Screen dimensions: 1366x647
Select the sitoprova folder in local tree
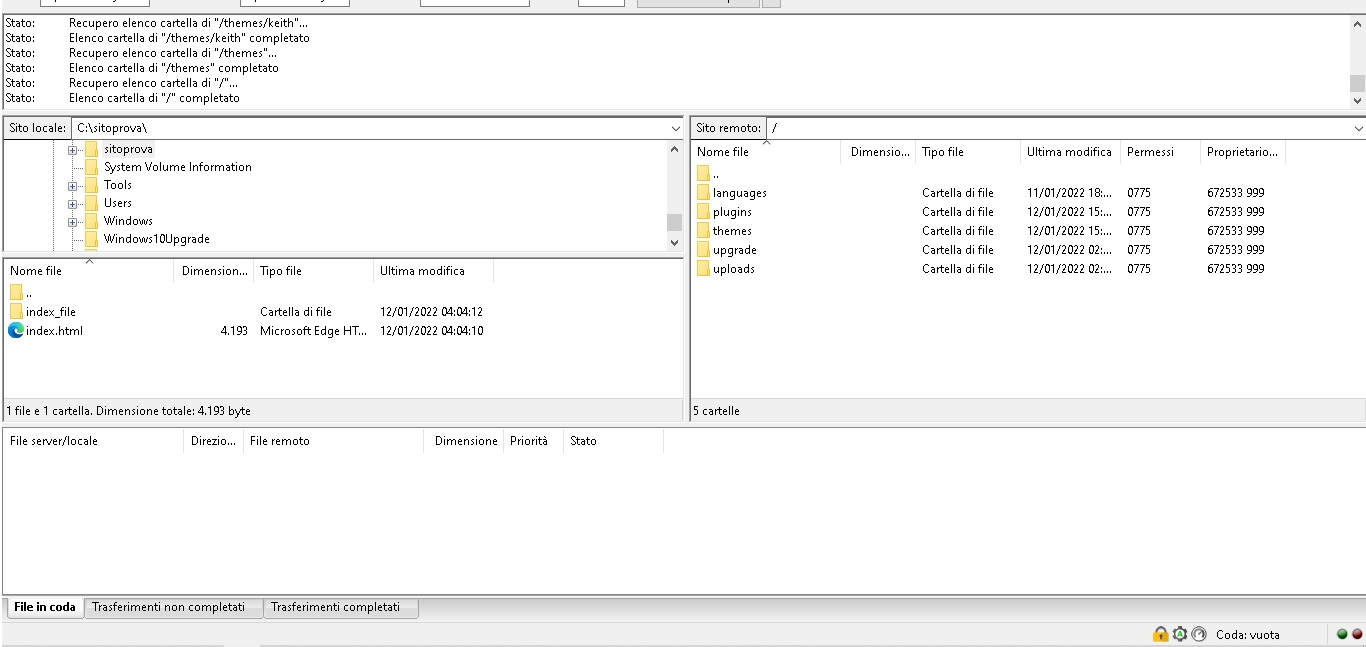pyautogui.click(x=128, y=149)
